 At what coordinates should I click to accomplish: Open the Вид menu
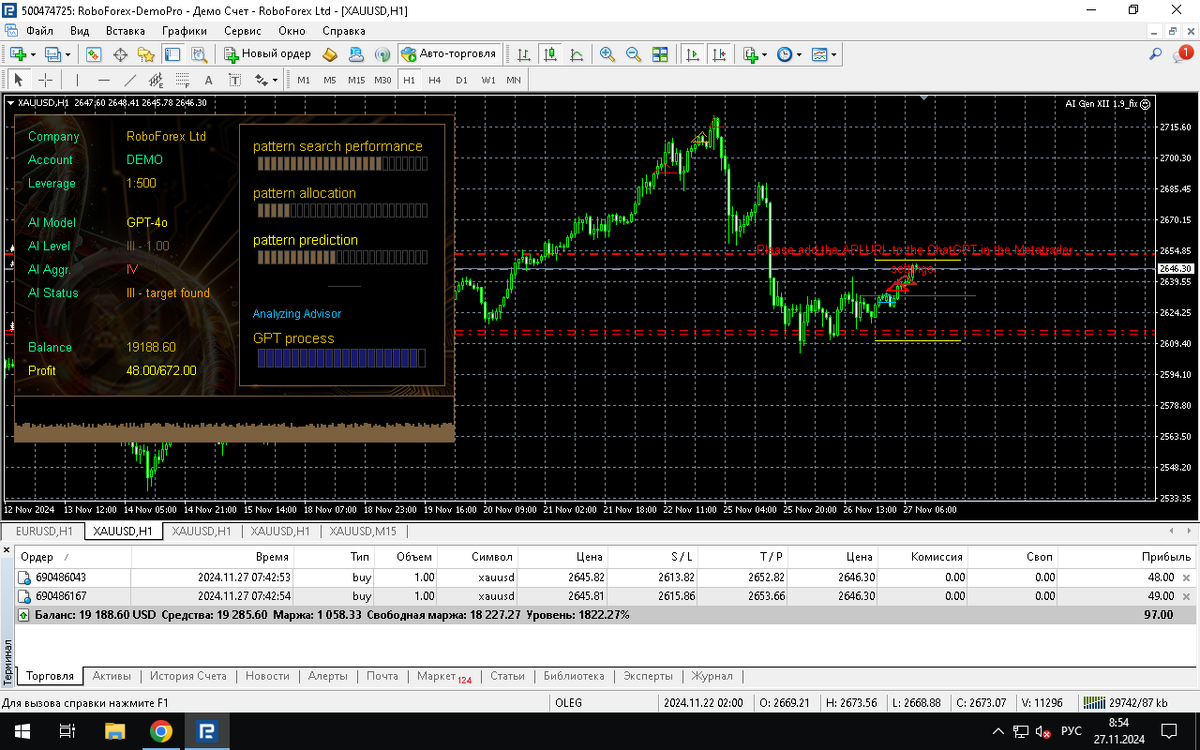pyautogui.click(x=80, y=31)
